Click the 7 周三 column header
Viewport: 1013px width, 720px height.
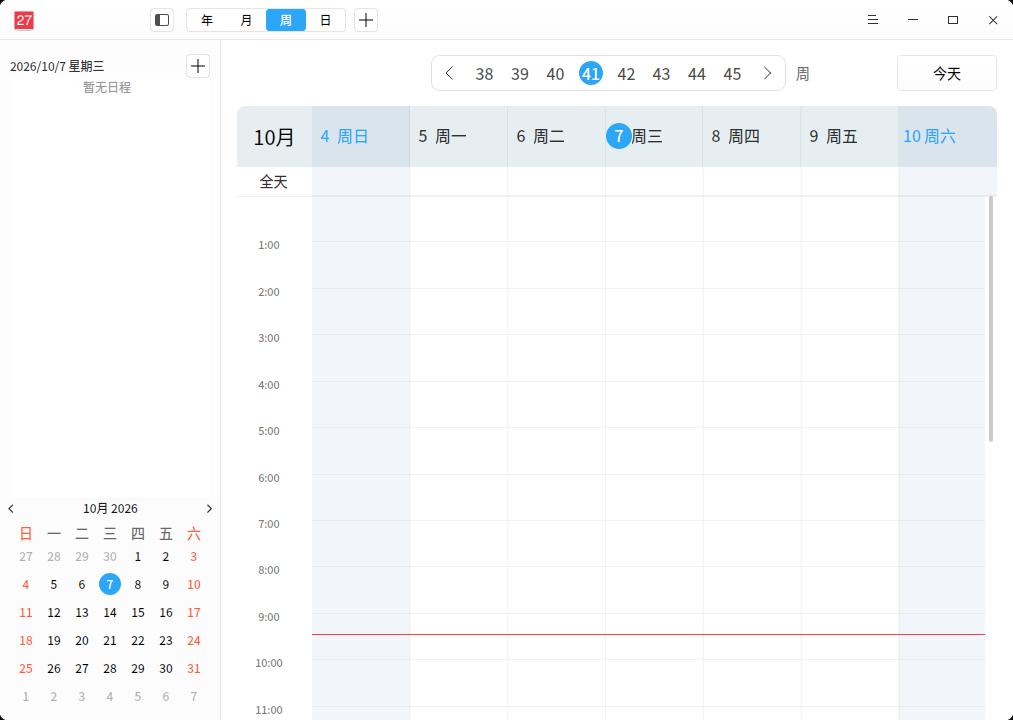tap(654, 136)
